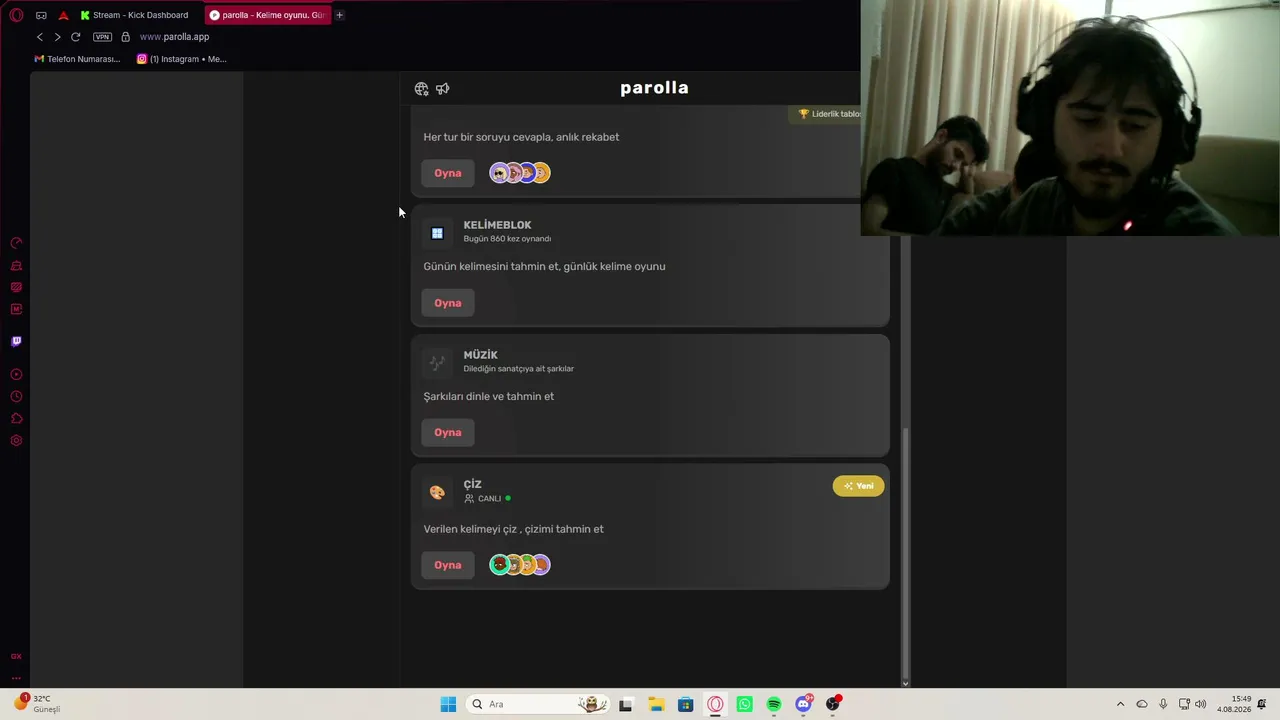Play the MÜZİK song guessing game
Screen dimensions: 1280x720
coord(448,432)
